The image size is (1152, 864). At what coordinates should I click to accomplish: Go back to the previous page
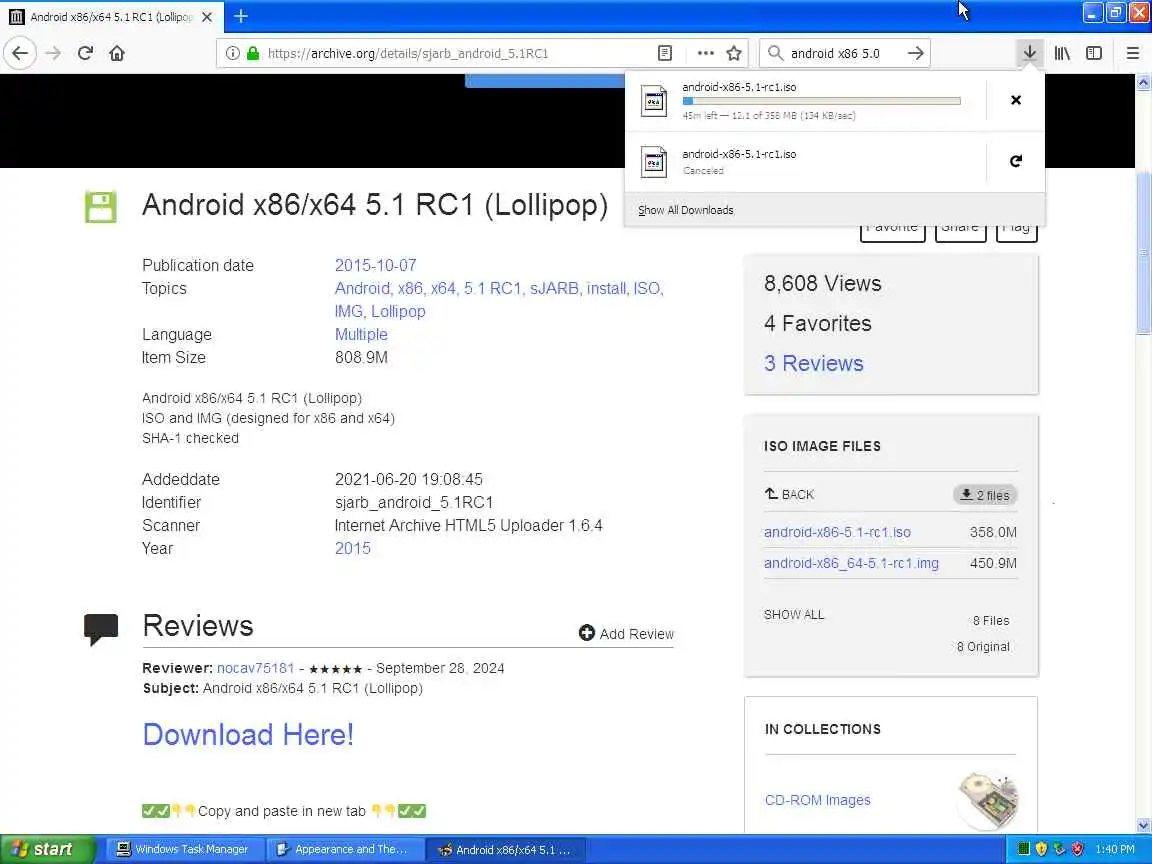pos(20,53)
